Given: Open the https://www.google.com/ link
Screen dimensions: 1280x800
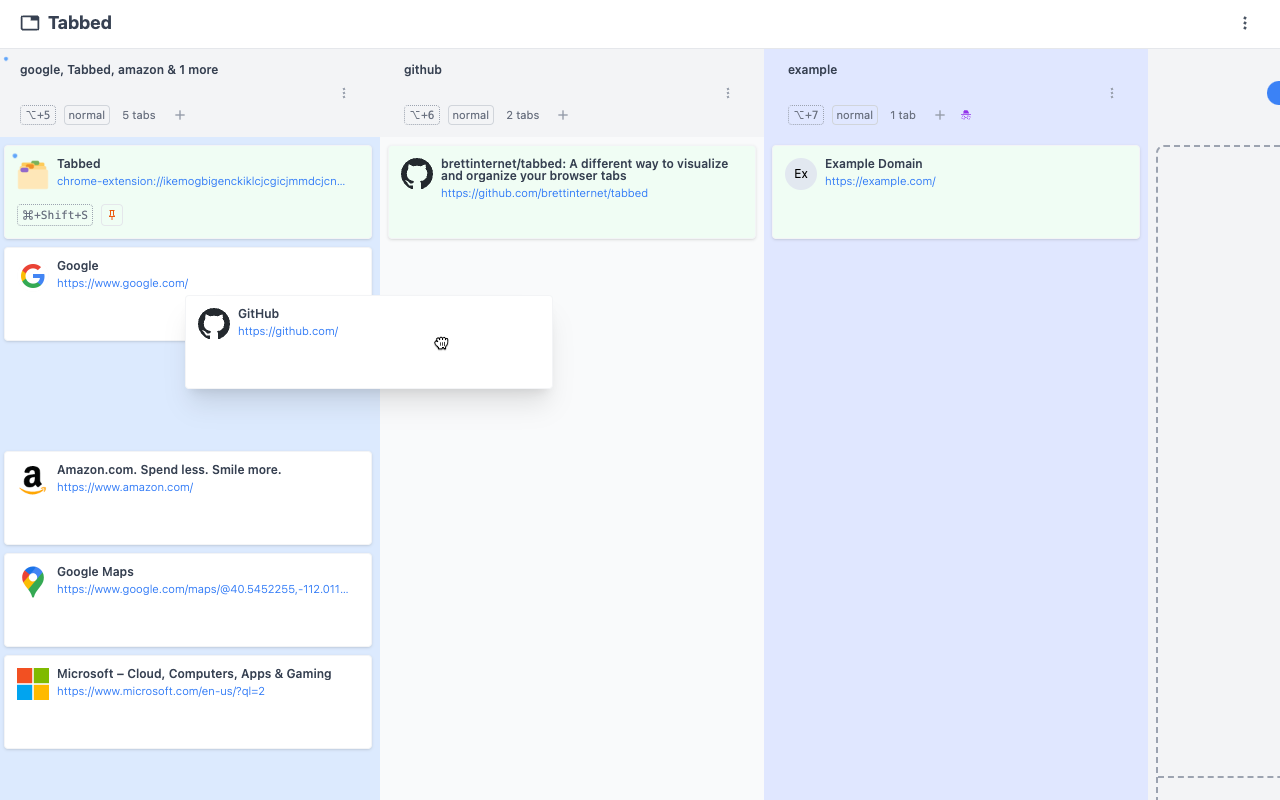Looking at the screenshot, I should pos(122,283).
